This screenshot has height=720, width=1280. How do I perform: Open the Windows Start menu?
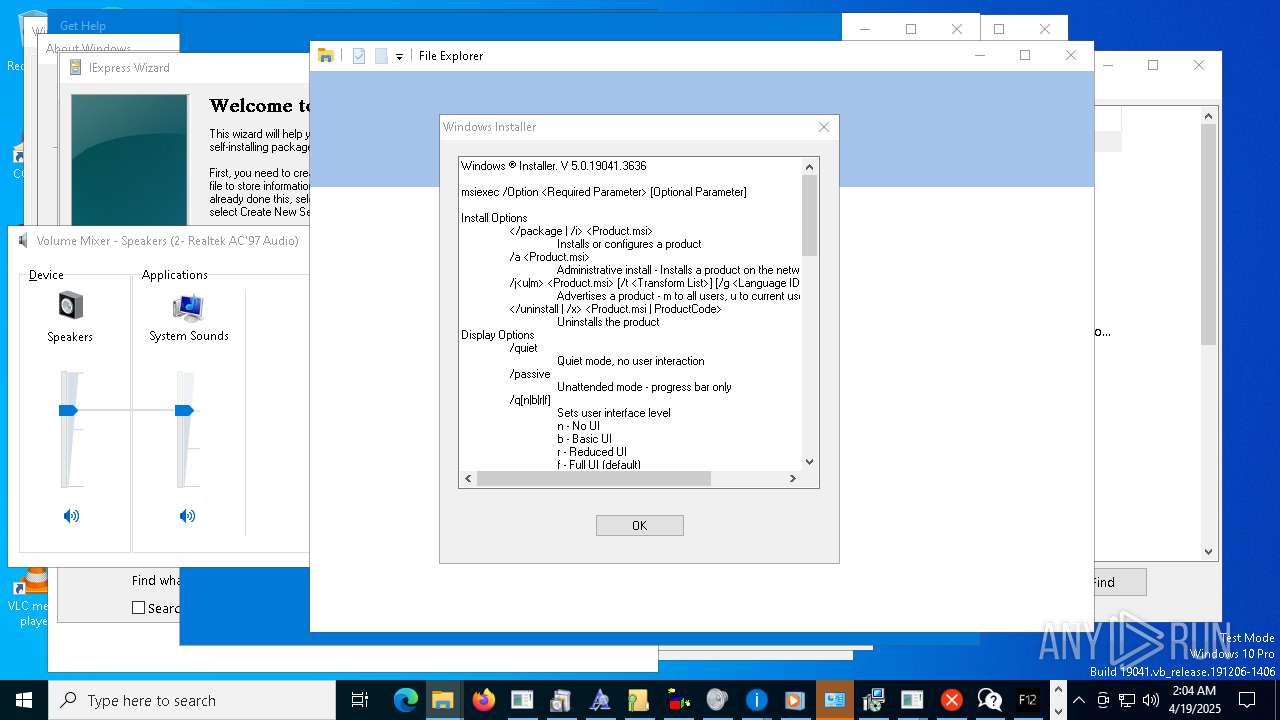pyautogui.click(x=24, y=700)
